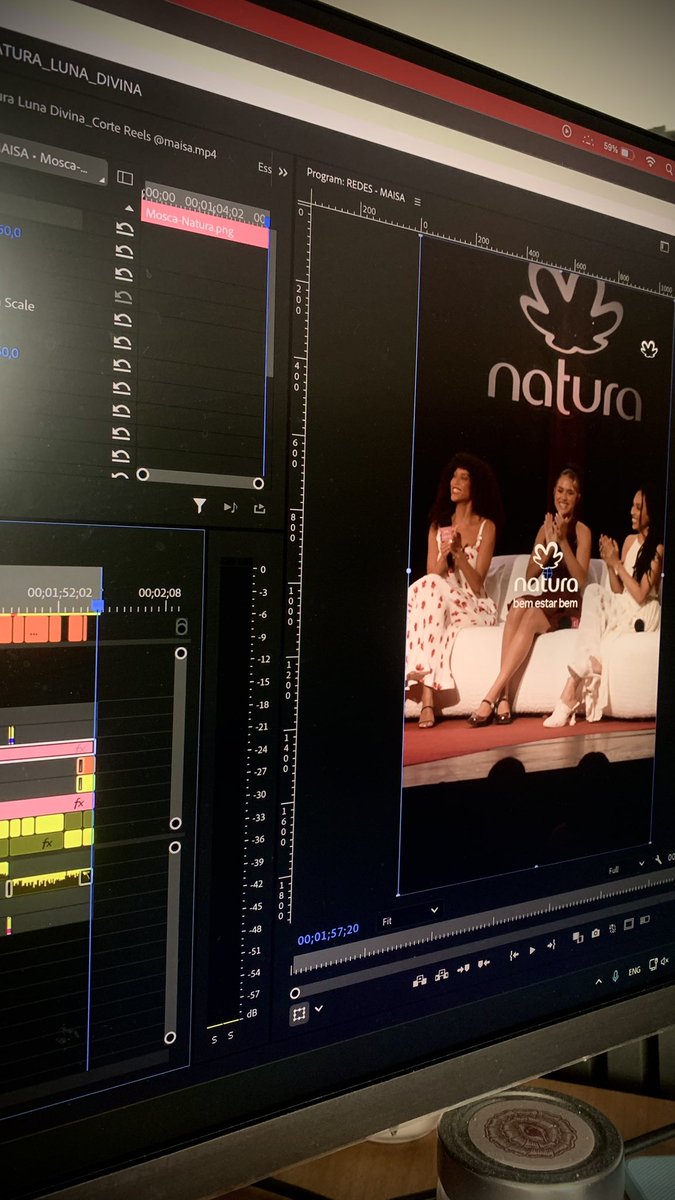Switch to the Ess panel tab
This screenshot has width=675, height=1200.
point(264,168)
